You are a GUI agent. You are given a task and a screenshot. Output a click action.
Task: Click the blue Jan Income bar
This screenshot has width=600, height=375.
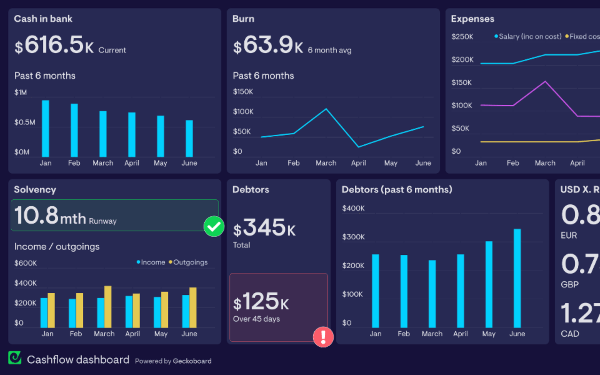44,313
